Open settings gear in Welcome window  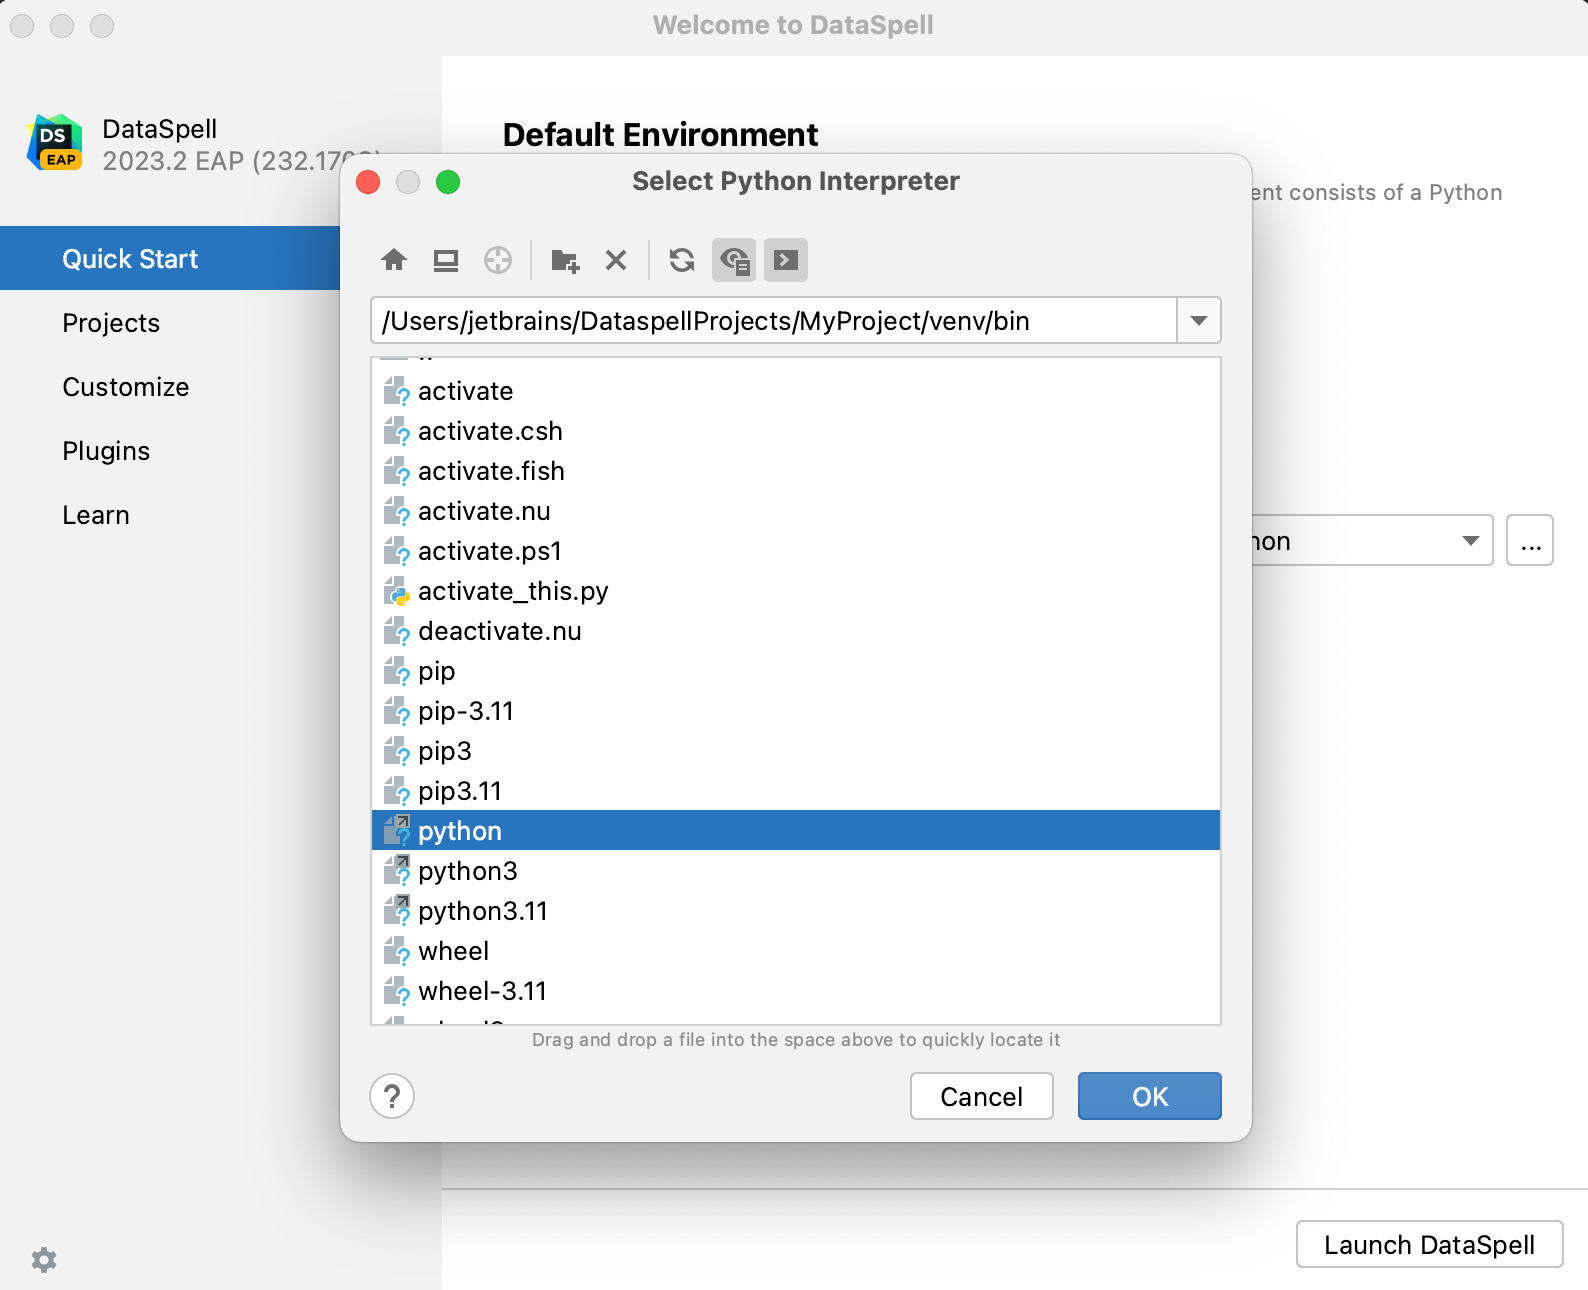point(44,1259)
